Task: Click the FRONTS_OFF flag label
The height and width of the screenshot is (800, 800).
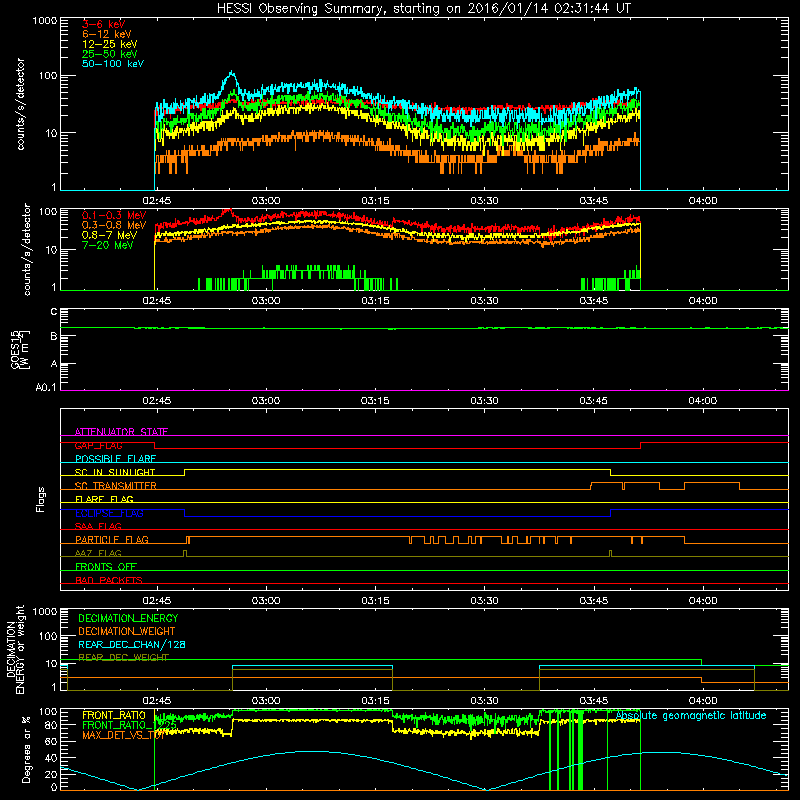Action: click(106, 567)
